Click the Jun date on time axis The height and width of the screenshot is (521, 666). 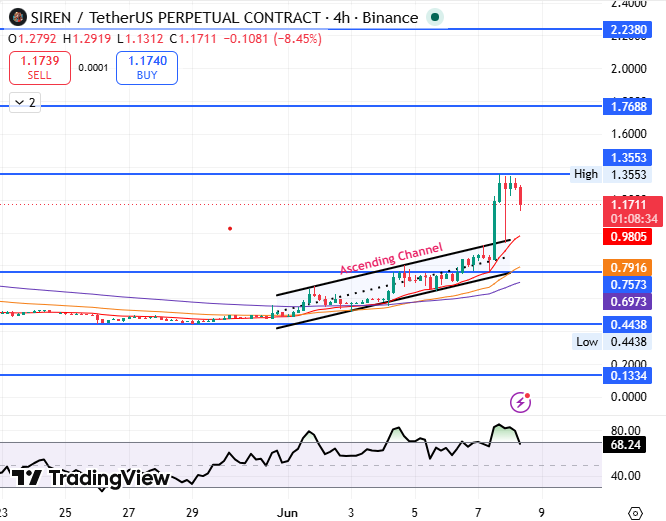click(288, 513)
